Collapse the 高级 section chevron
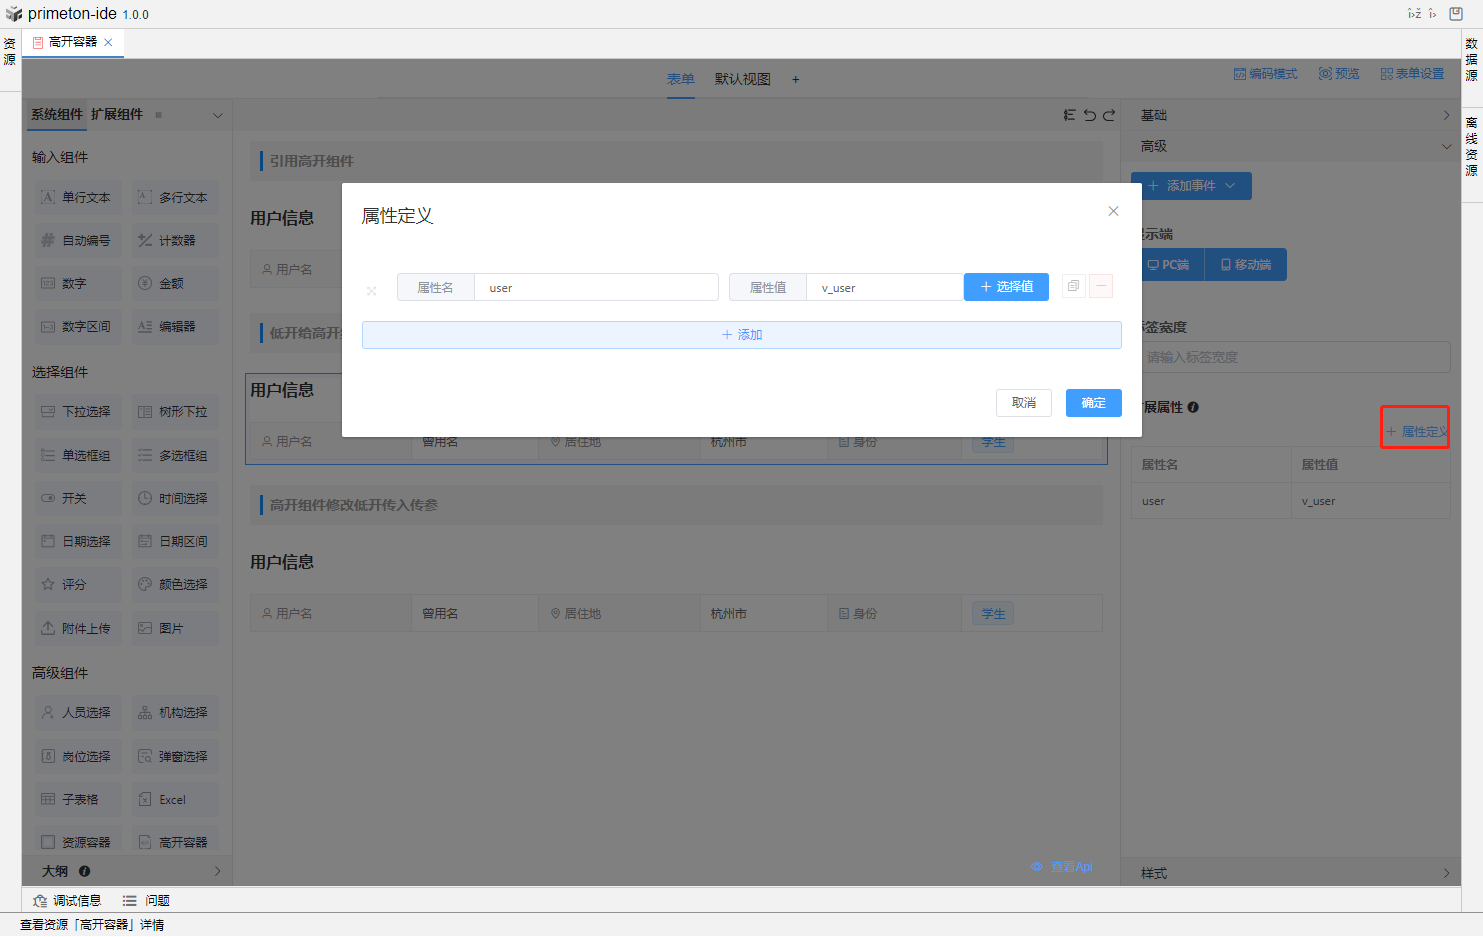The image size is (1483, 937). (1446, 147)
